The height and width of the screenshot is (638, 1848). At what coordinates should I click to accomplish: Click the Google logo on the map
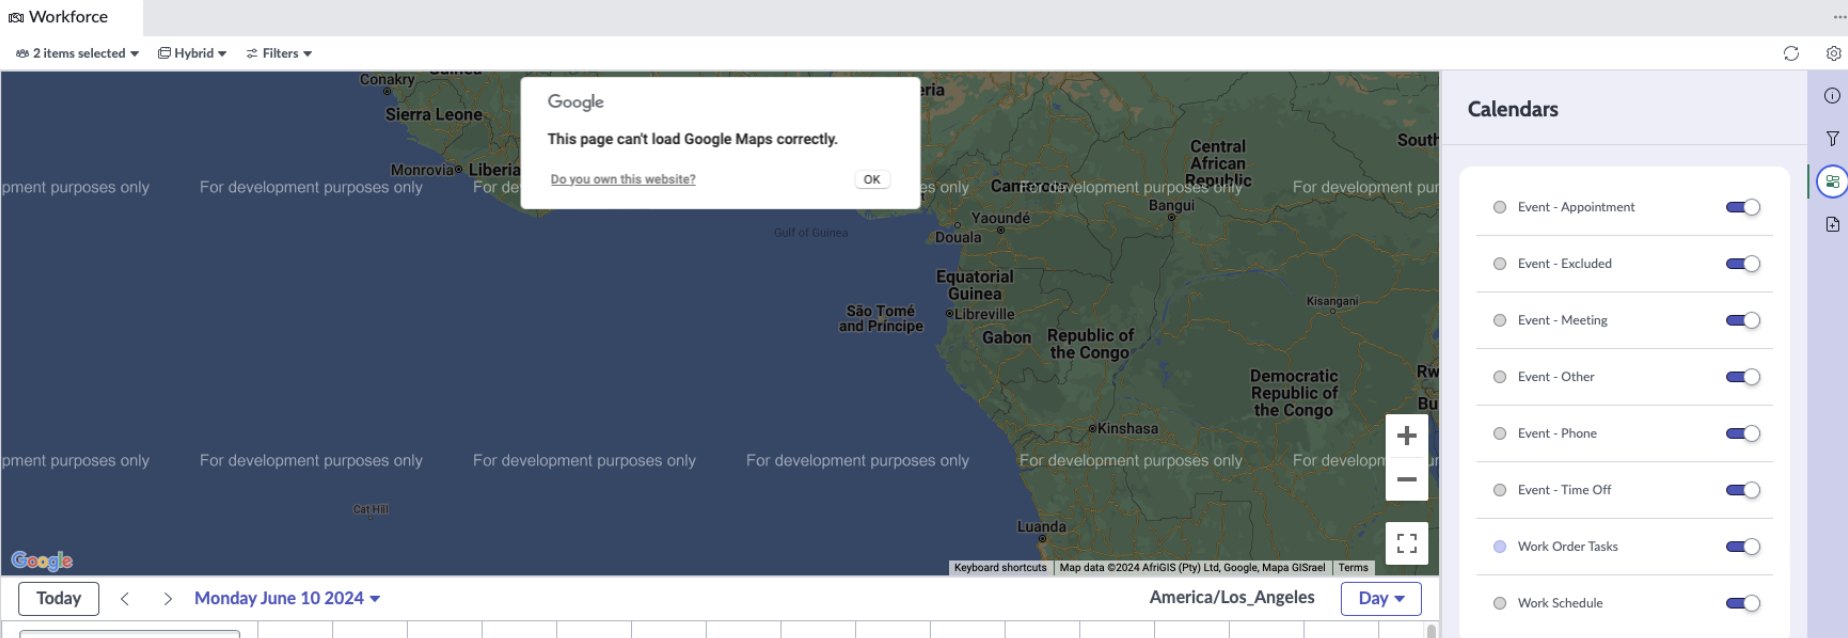(x=42, y=561)
